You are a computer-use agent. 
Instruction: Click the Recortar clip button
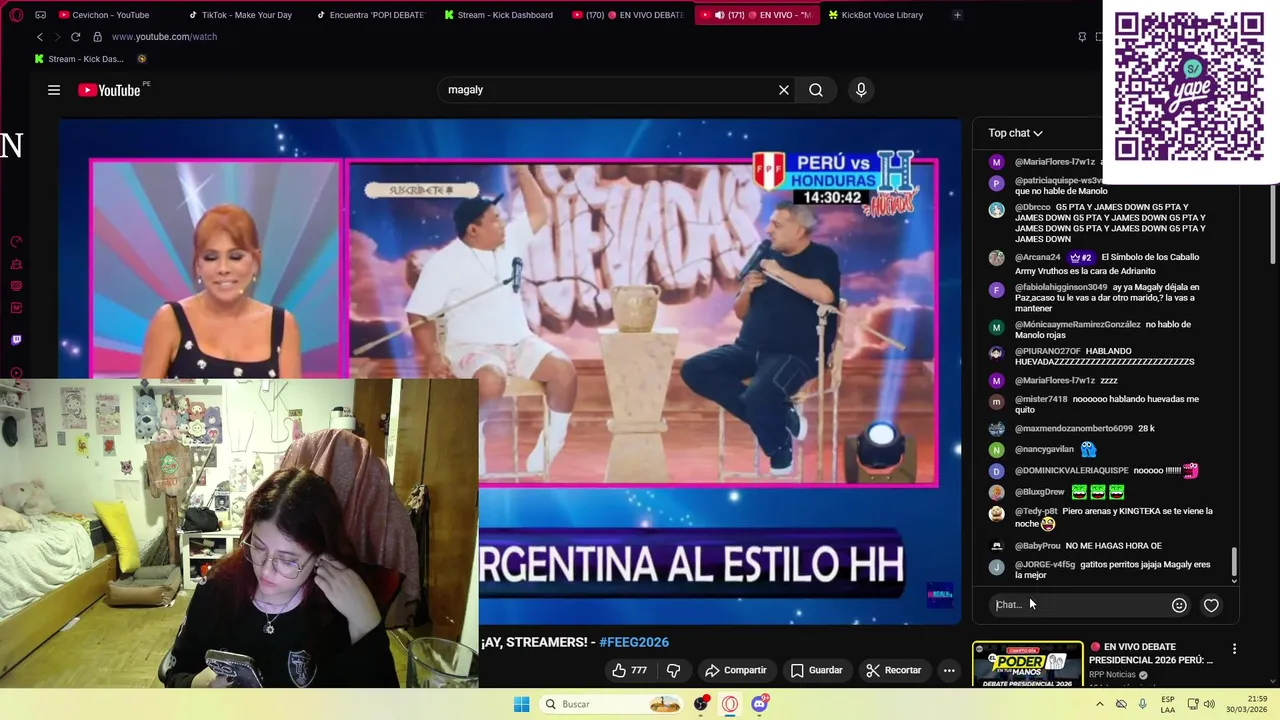tap(893, 670)
